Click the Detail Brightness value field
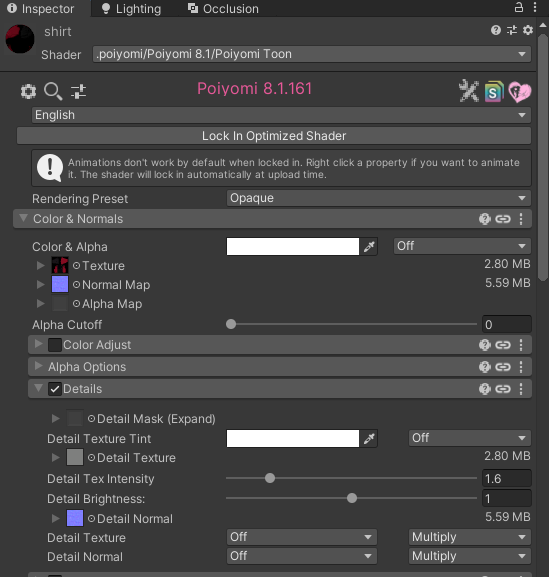 (507, 498)
